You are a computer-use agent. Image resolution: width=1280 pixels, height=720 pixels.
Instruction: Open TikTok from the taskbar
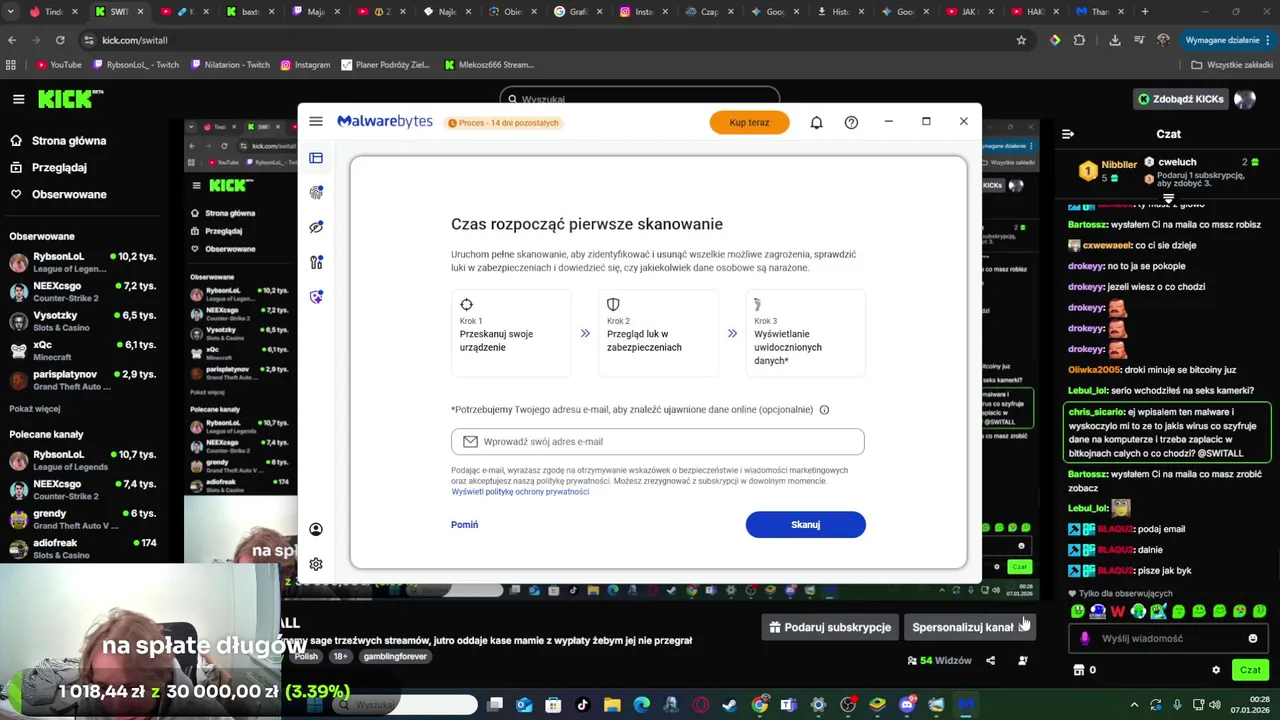click(x=583, y=705)
